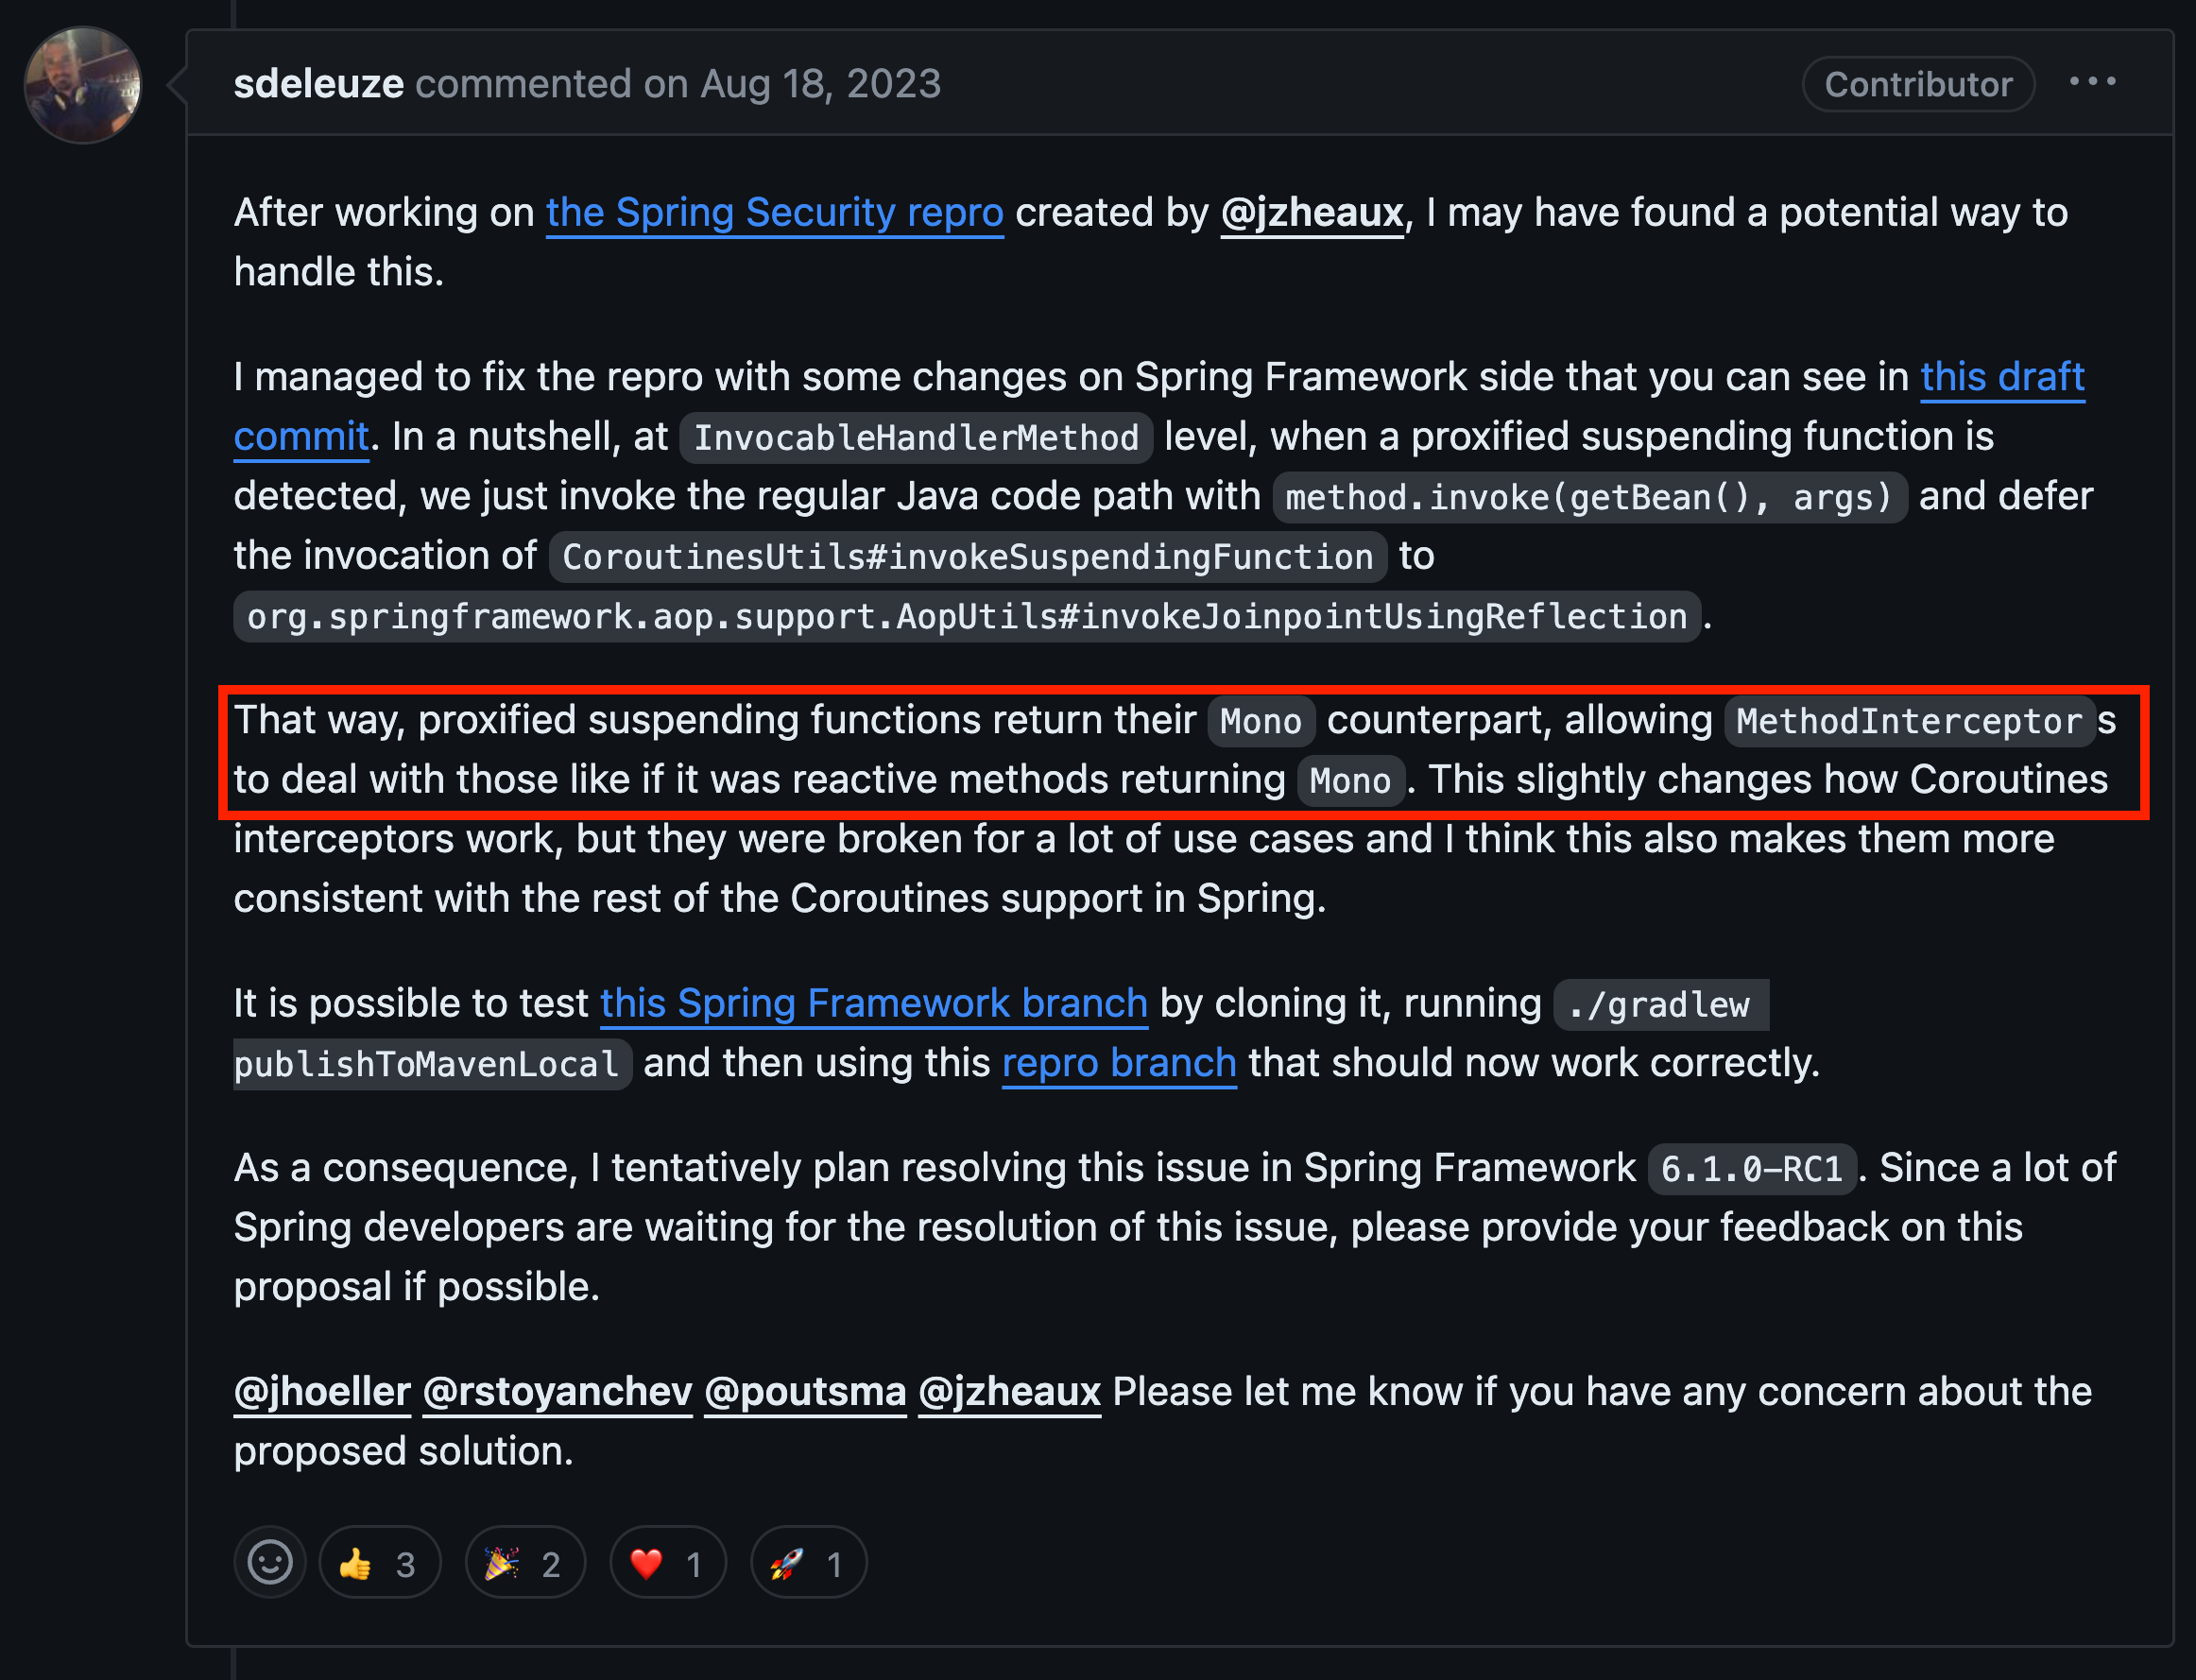This screenshot has height=1680, width=2196.
Task: Open the Spring Security repro link
Action: pyautogui.click(x=774, y=213)
